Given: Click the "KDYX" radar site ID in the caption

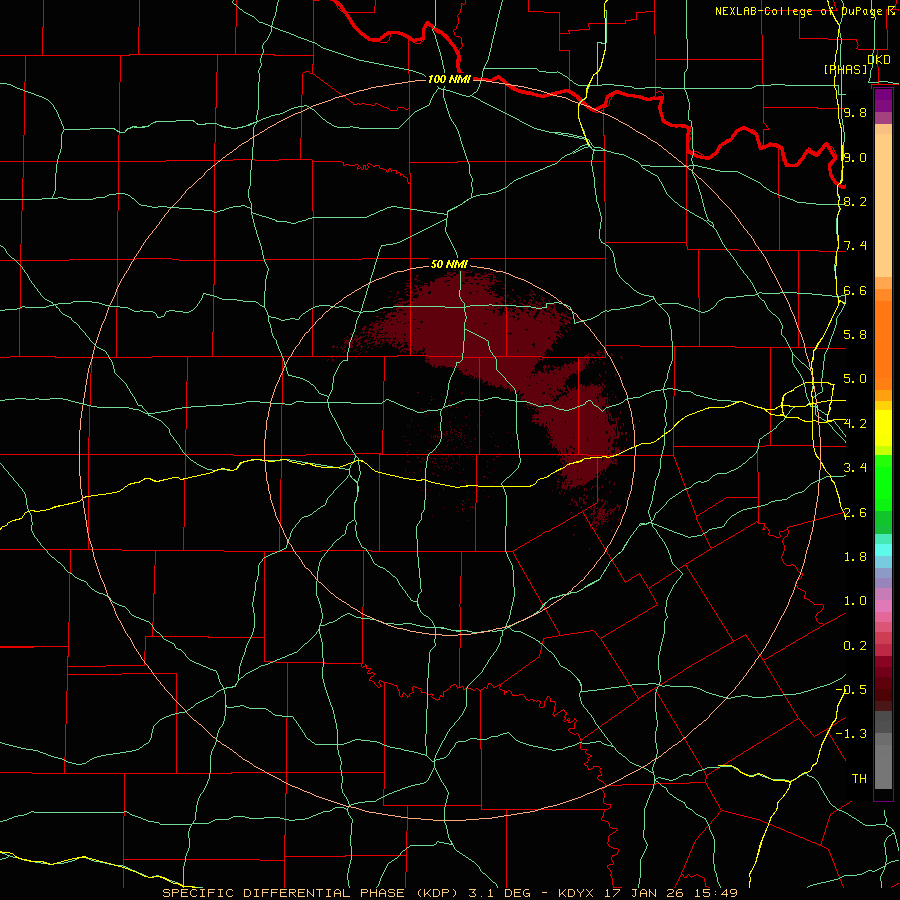Looking at the screenshot, I should [577, 893].
